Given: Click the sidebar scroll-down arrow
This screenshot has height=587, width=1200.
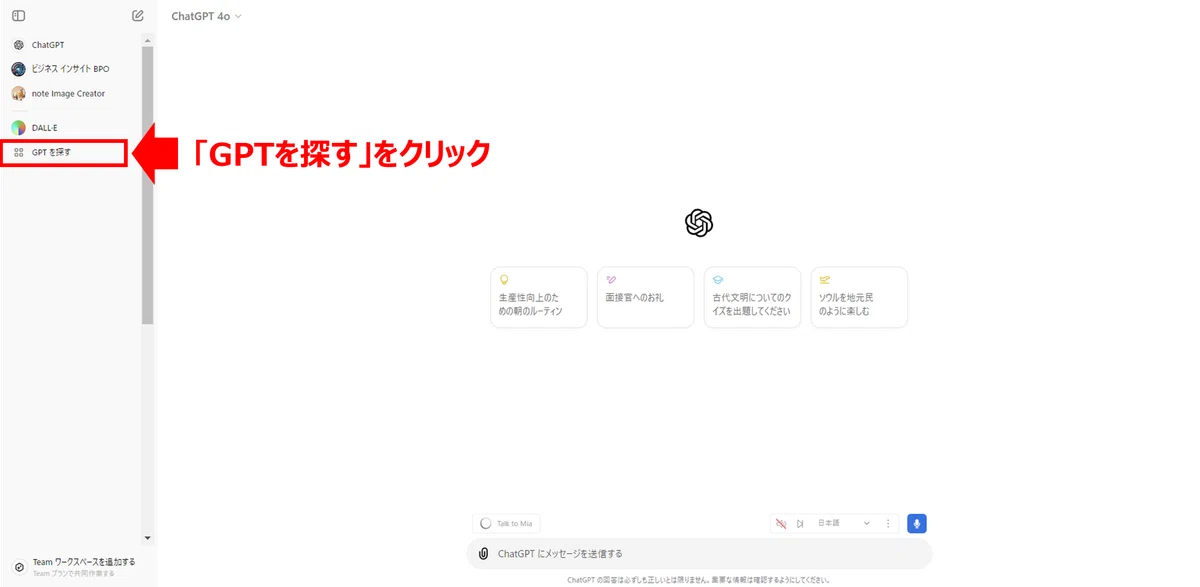Looking at the screenshot, I should coord(148,538).
